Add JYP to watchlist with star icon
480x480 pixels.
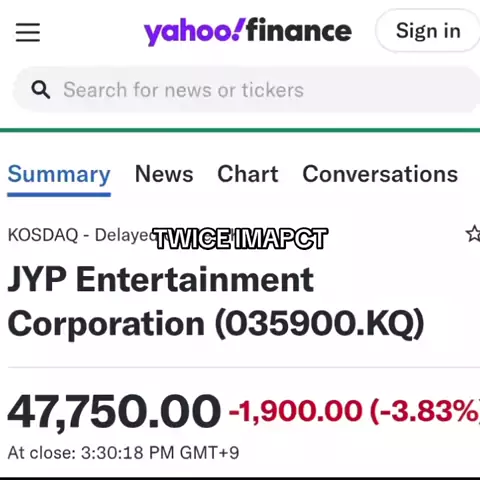point(473,233)
